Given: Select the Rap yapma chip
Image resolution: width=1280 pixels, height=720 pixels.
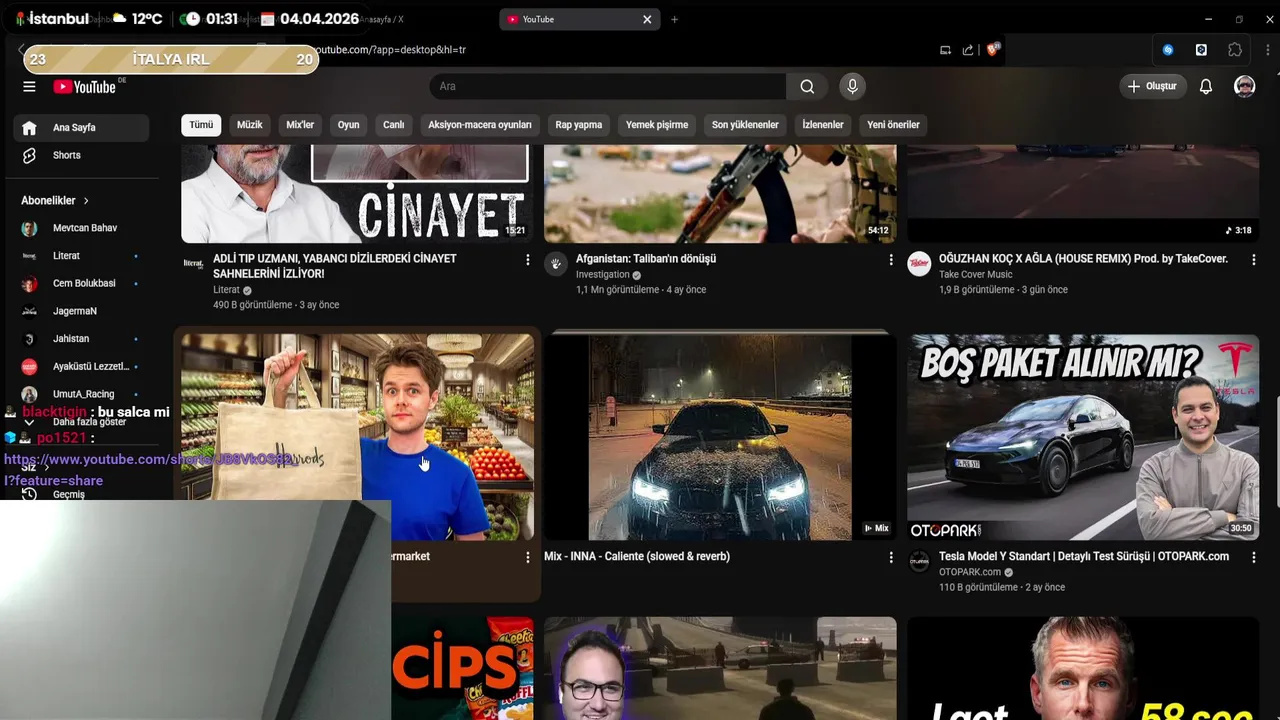Looking at the screenshot, I should click(x=579, y=125).
